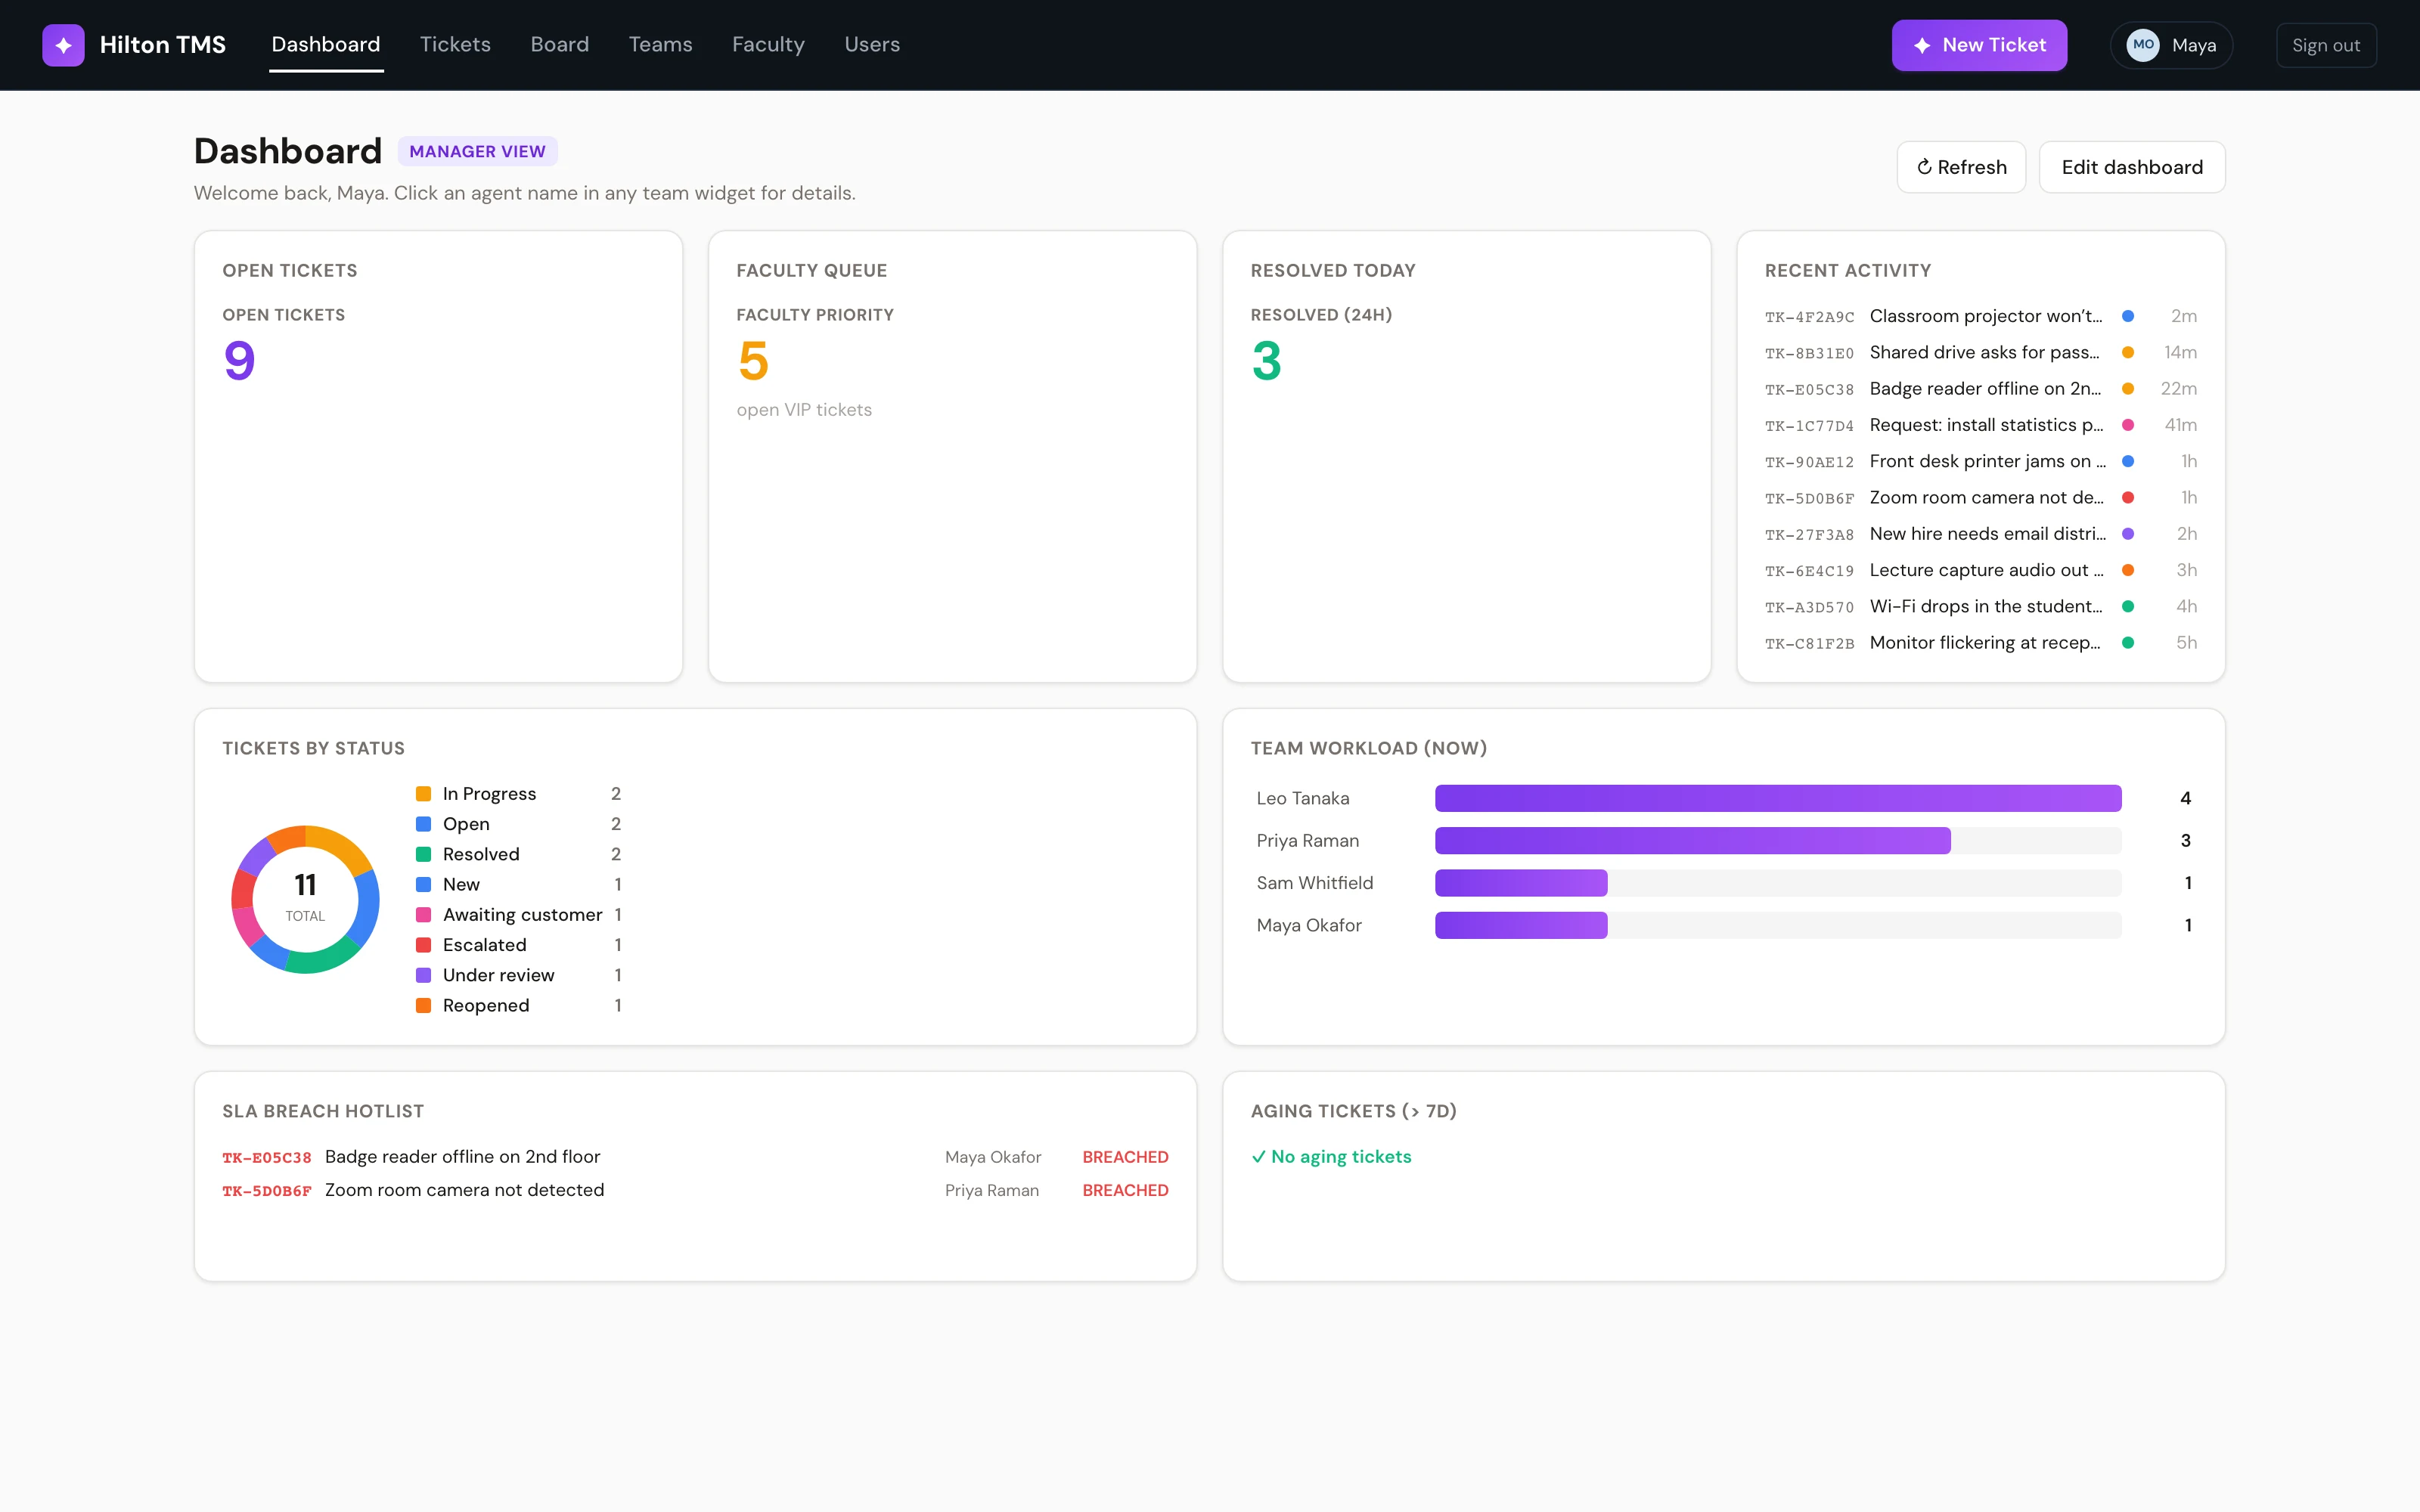
Task: Open the Tickets tab
Action: pyautogui.click(x=455, y=45)
